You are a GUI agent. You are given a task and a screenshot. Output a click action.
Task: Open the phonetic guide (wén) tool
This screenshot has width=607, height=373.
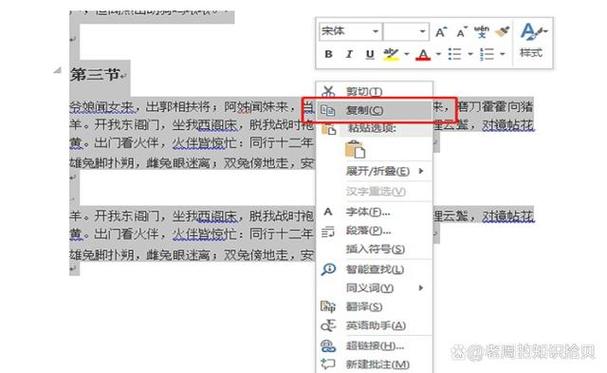point(481,32)
